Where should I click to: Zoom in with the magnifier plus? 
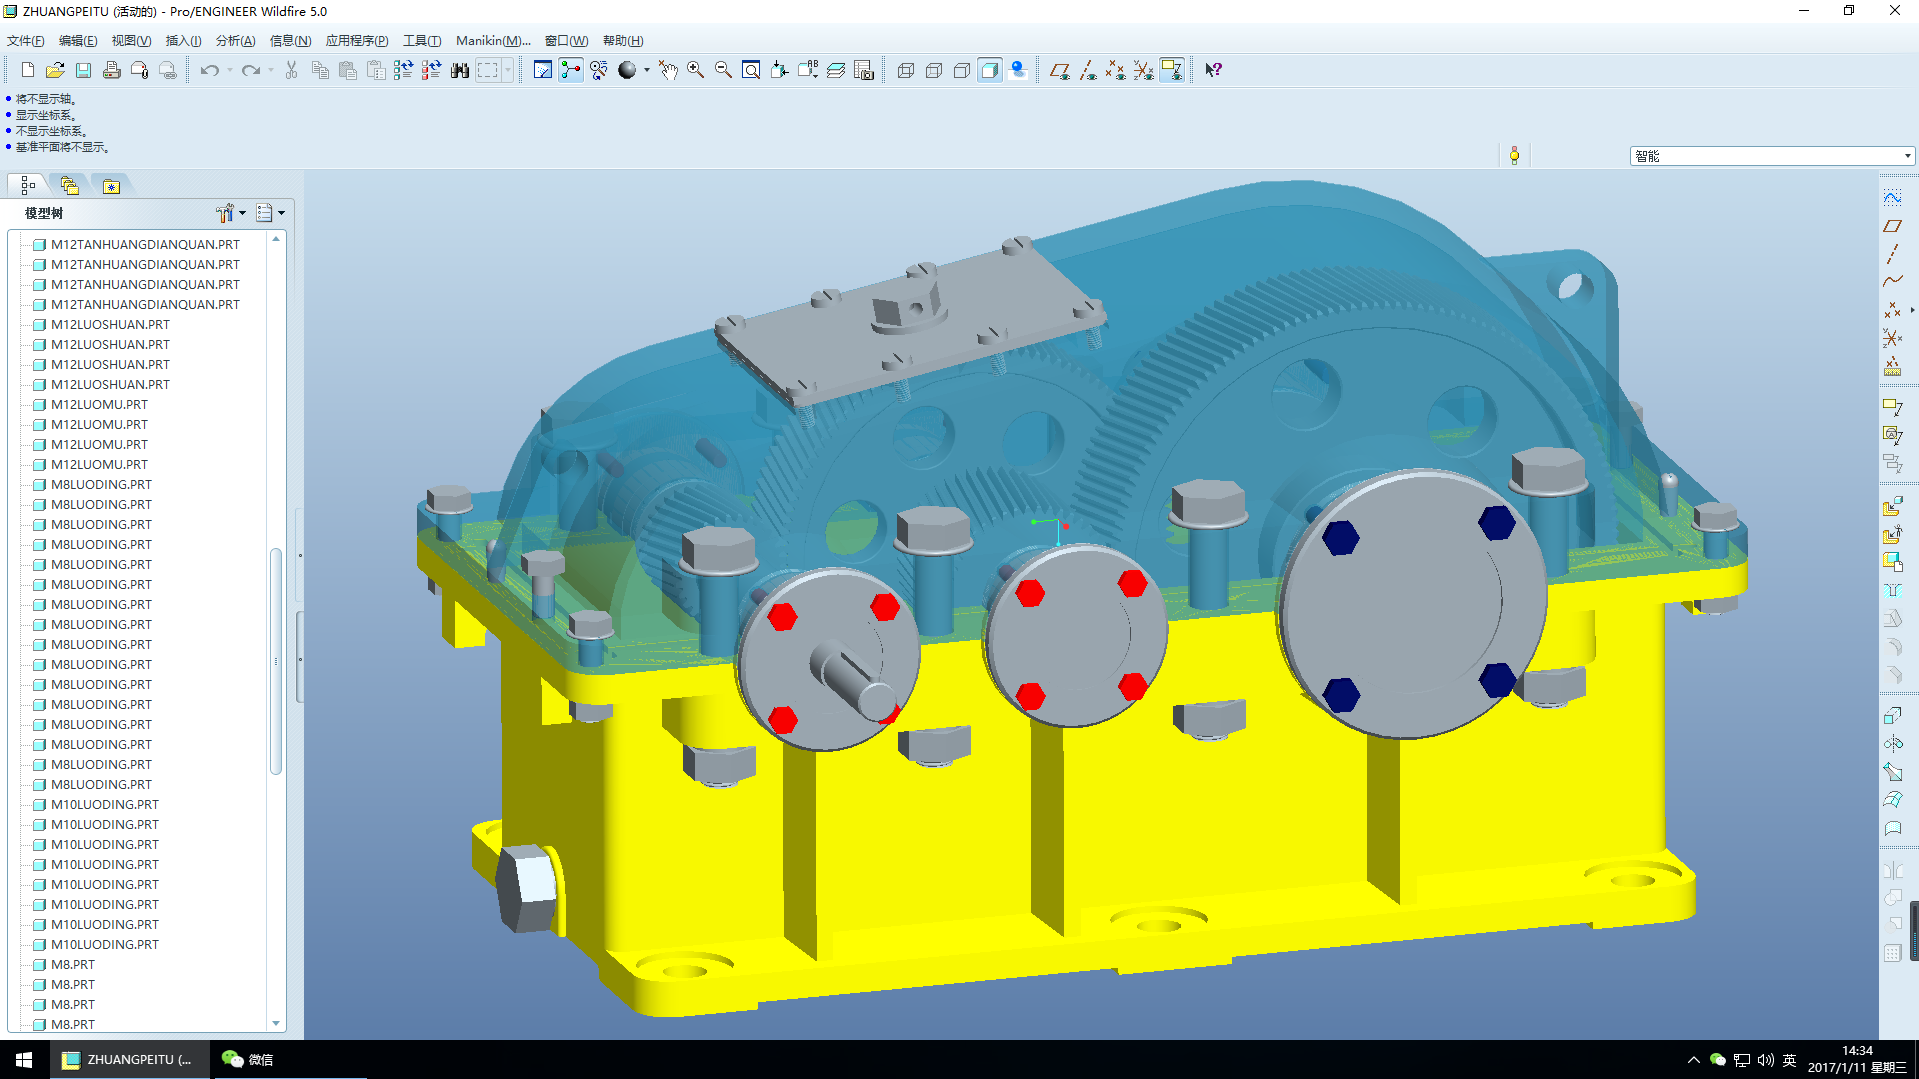point(696,70)
